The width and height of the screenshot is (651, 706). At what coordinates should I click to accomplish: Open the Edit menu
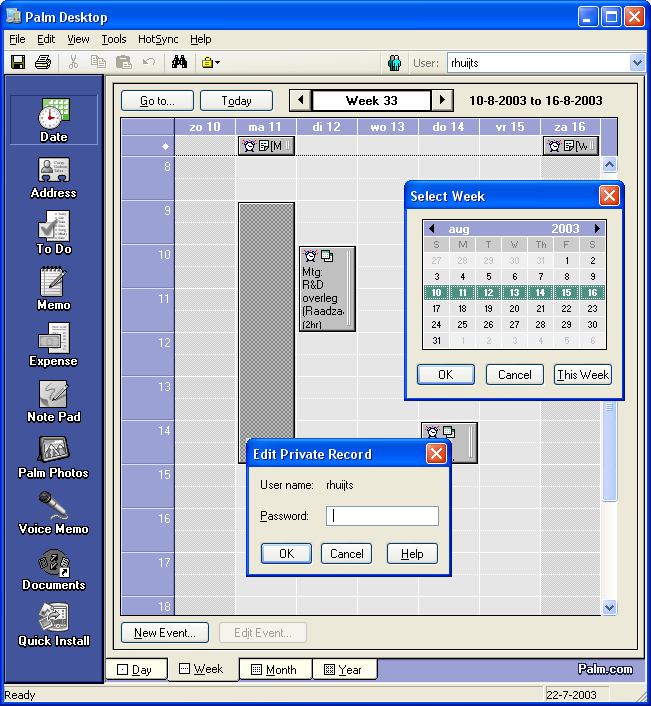pyautogui.click(x=46, y=40)
